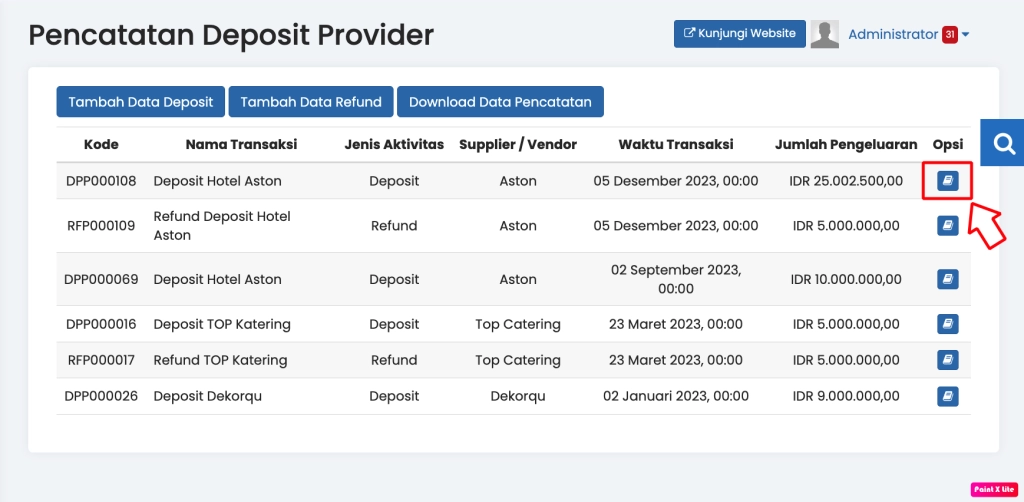Open the Kunjungi Website link button
The image size is (1024, 502).
coord(739,33)
